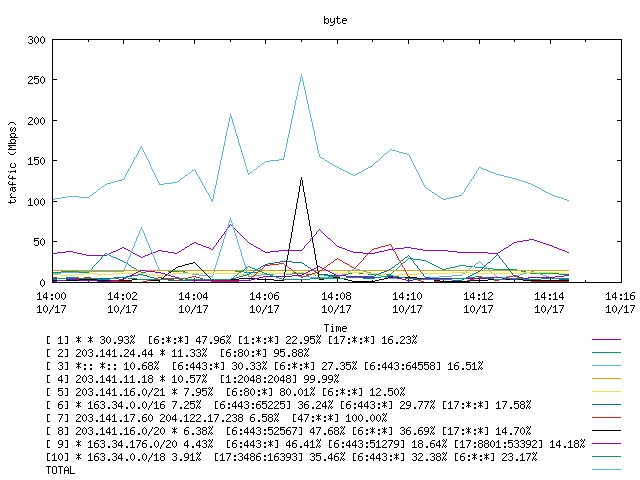Viewport: 640px width, 480px height.
Task: Select the chart title 'byte'
Action: coord(335,20)
